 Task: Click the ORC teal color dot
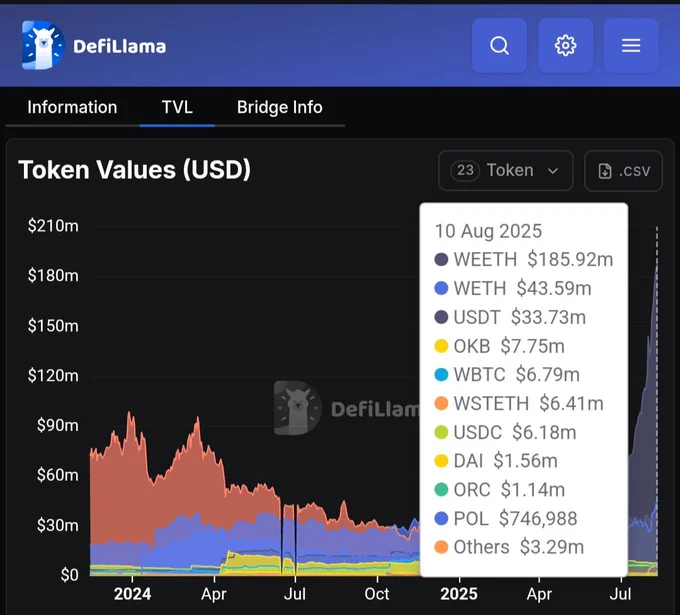coord(441,490)
